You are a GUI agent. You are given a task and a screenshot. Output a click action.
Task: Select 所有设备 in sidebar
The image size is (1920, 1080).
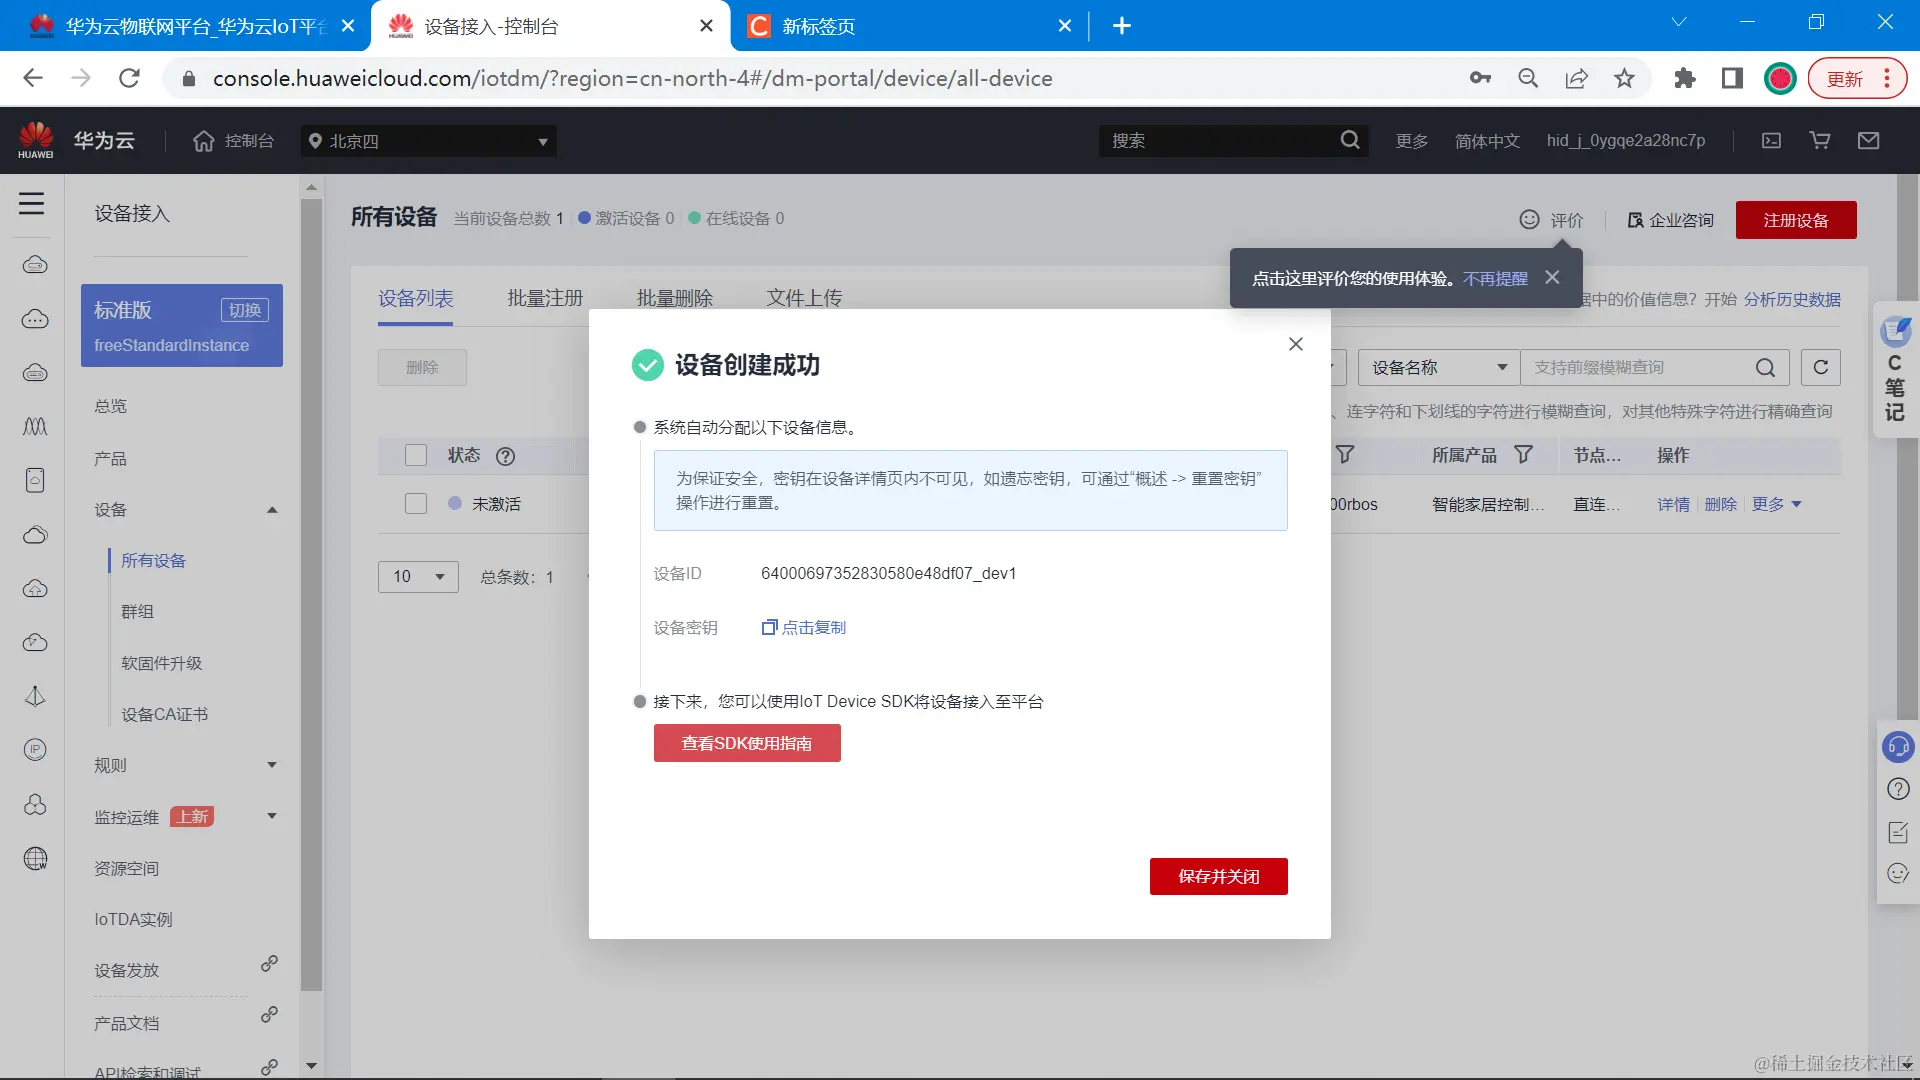click(153, 560)
